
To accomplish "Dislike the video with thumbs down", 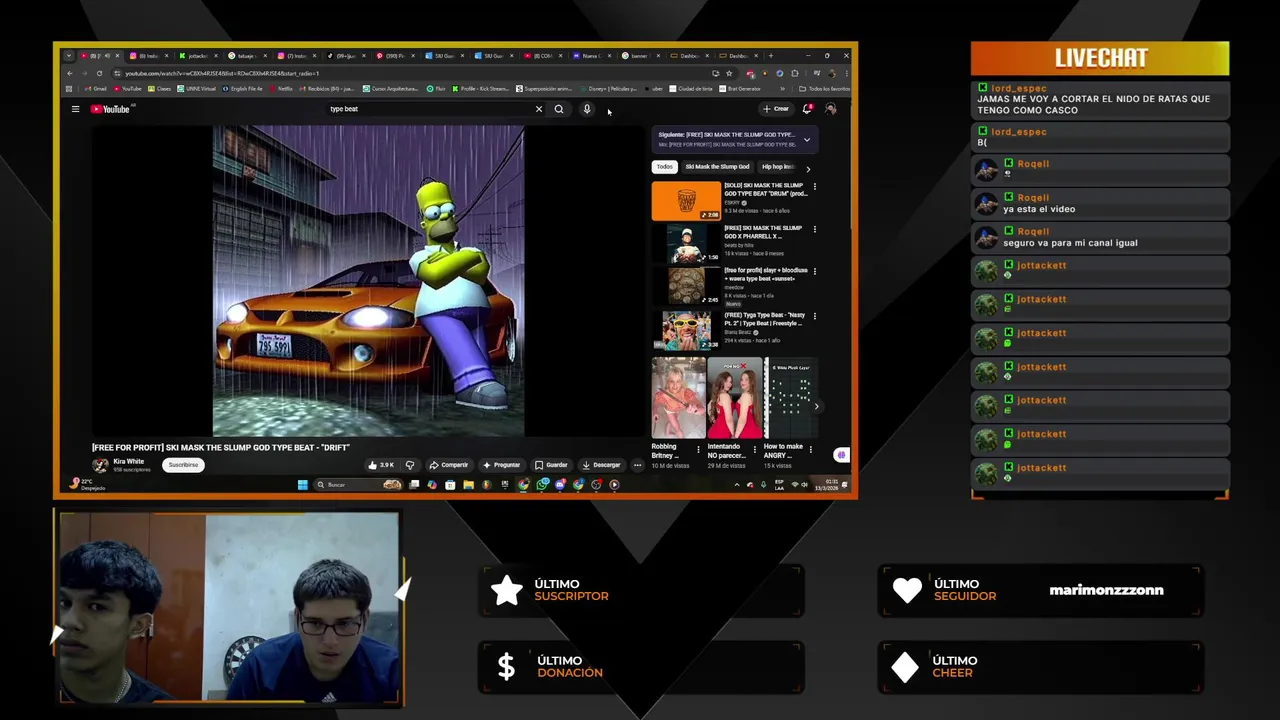I will click(x=409, y=465).
